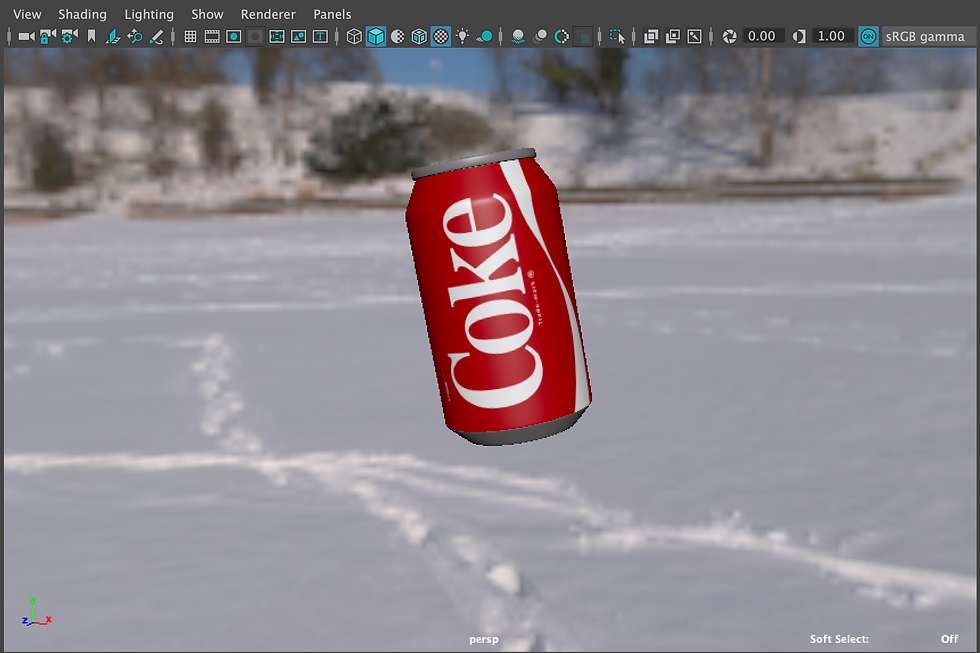Toggle Screen Space Ambient Occlusion icon

(x=518, y=36)
